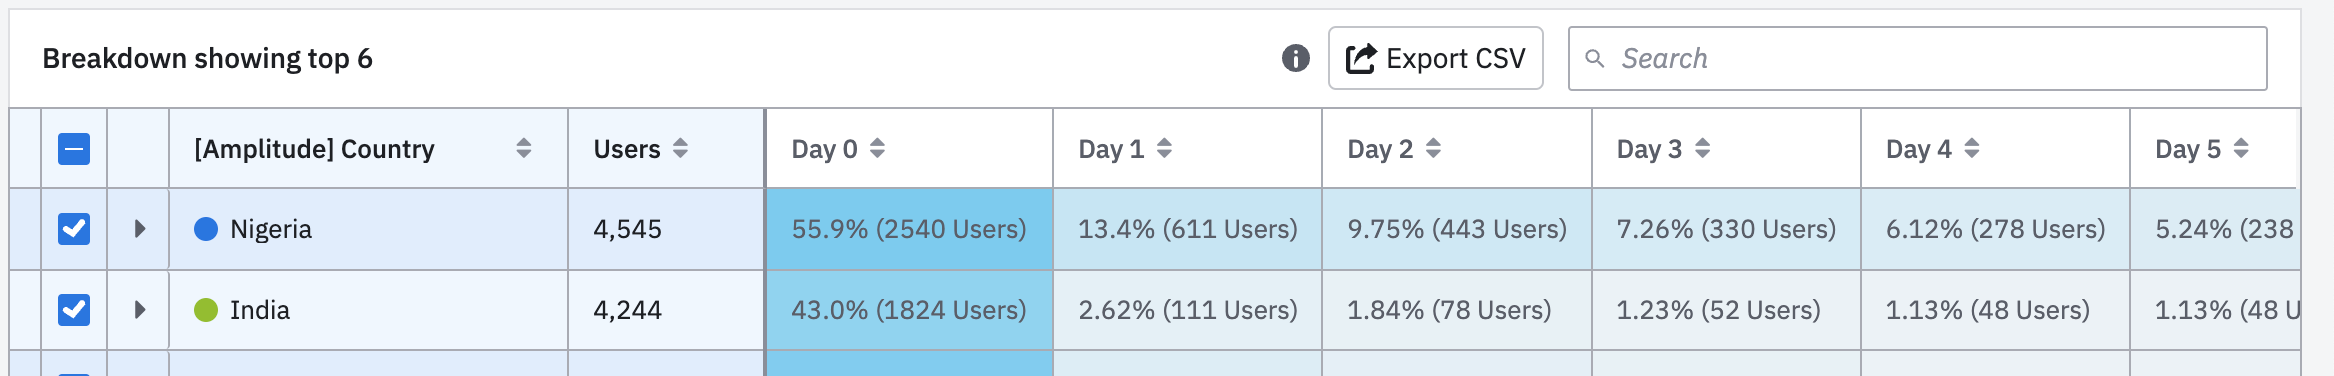
Task: Uncheck the Nigeria row checkbox
Action: tap(74, 229)
